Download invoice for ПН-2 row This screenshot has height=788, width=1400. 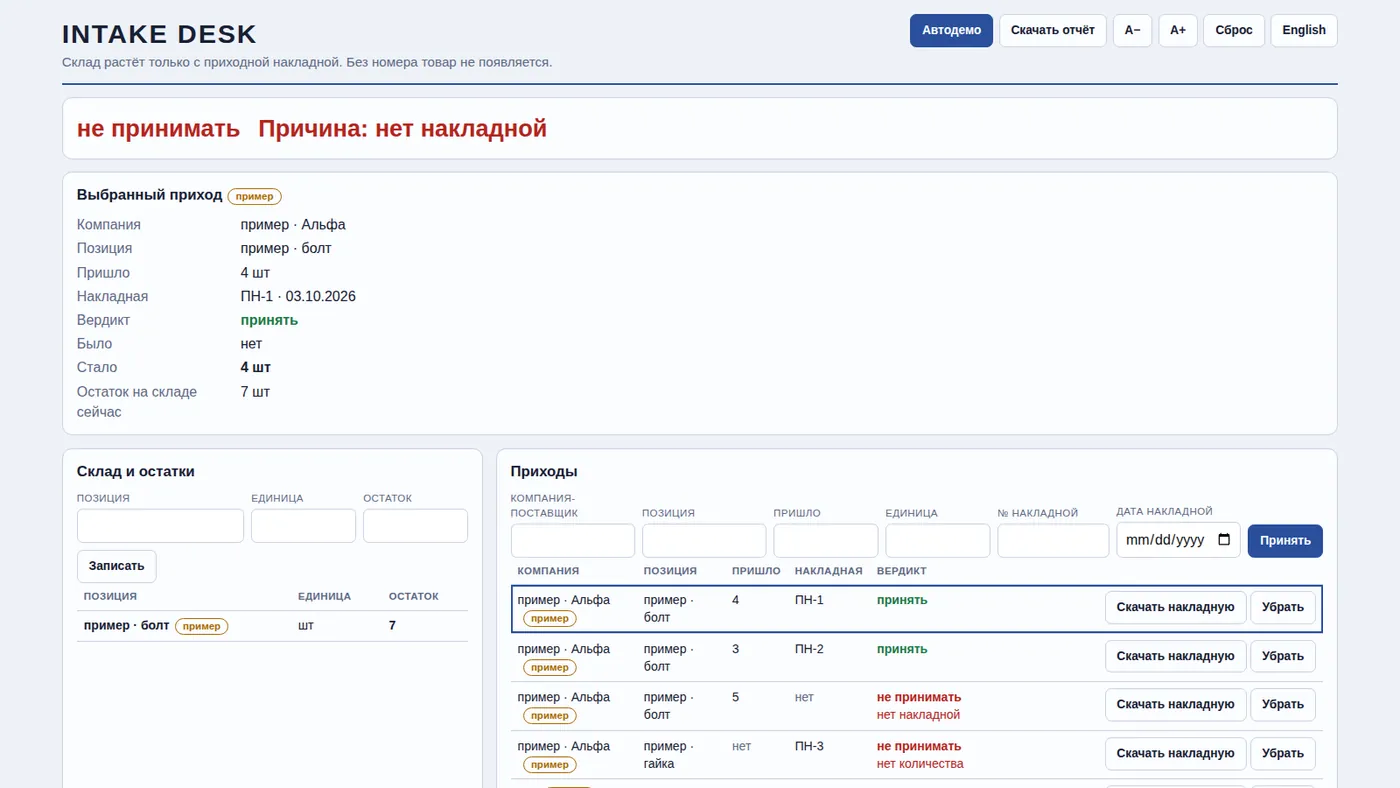1176,657
